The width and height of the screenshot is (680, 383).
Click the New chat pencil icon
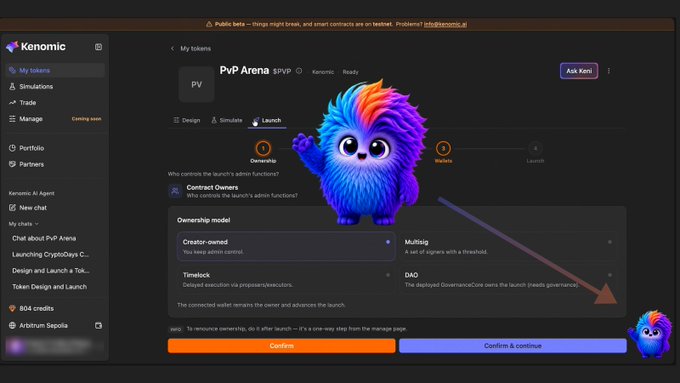(12, 207)
